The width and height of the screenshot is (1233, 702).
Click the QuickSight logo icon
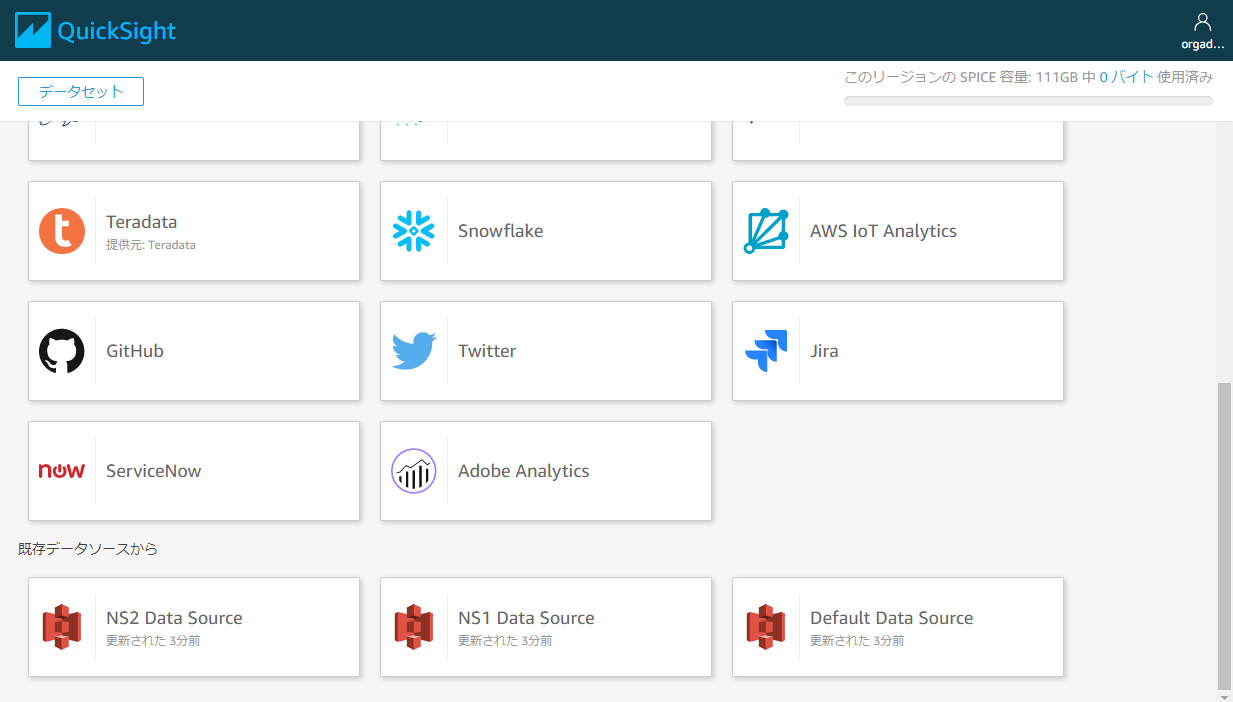tap(32, 30)
